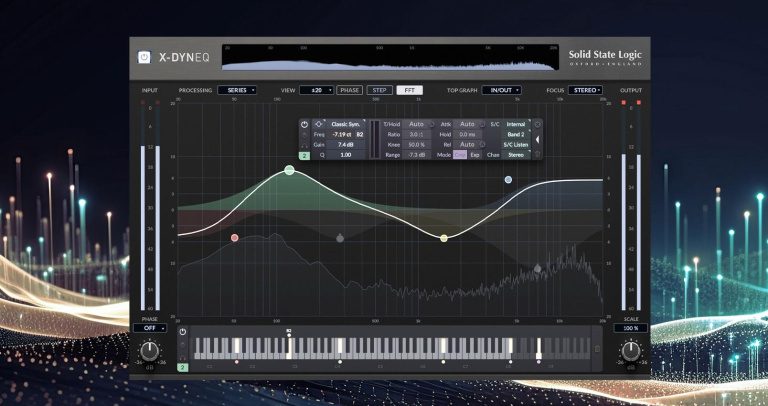Viewport: 768px width, 406px height.
Task: Click the headphones solo icon in band panel
Action: [x=304, y=145]
